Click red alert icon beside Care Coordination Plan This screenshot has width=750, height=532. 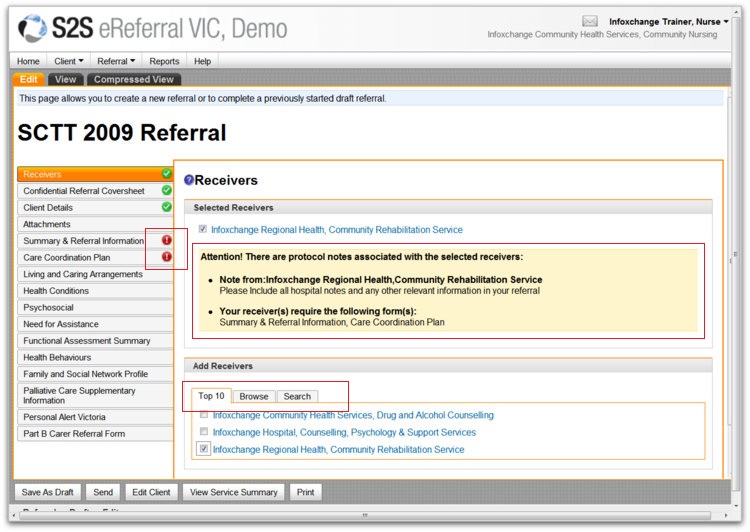(166, 257)
